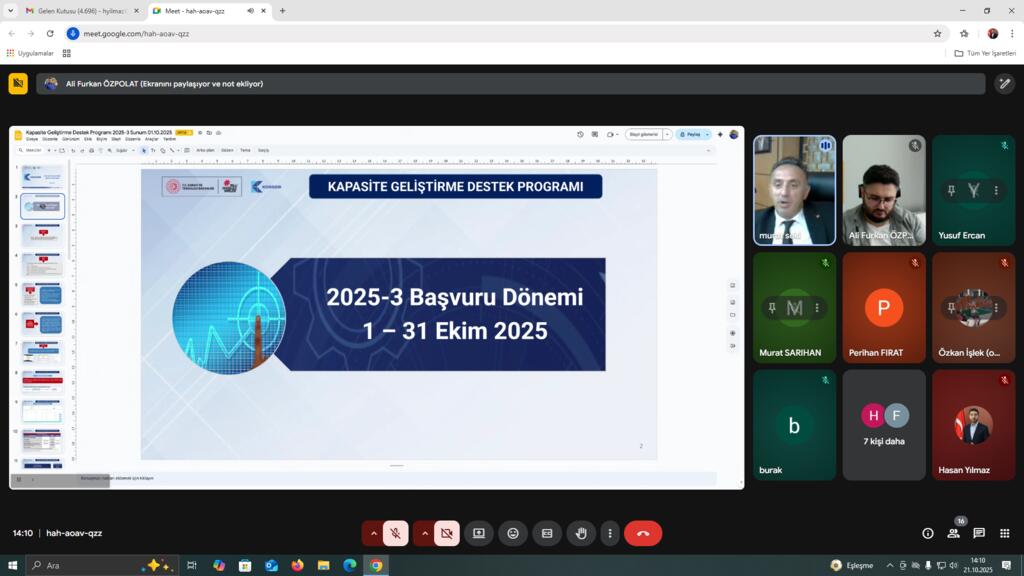Open more options three-dot menu in Meet
The height and width of the screenshot is (576, 1024).
(x=610, y=533)
